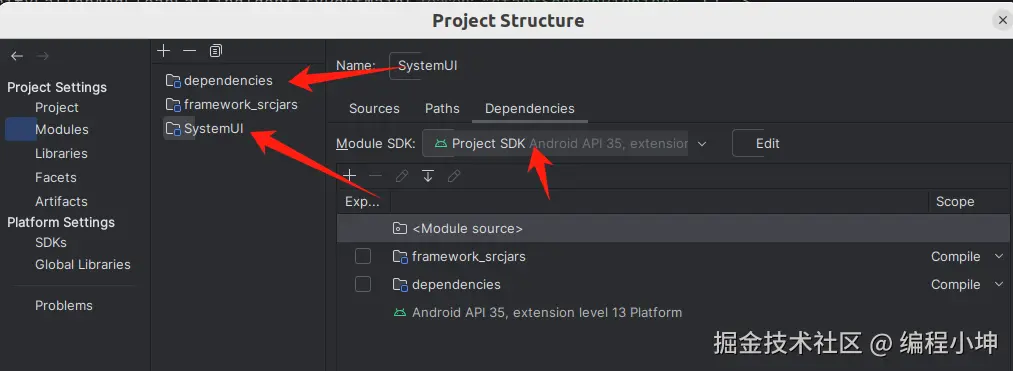Add a dependency with the plus icon
Image resolution: width=1013 pixels, height=371 pixels.
click(x=350, y=175)
